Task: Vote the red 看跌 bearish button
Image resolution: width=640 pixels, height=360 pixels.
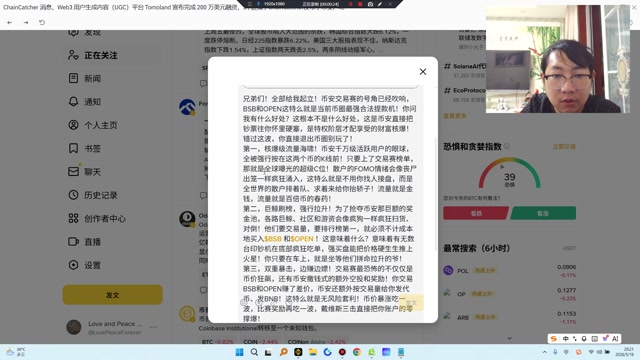Action: (476, 213)
